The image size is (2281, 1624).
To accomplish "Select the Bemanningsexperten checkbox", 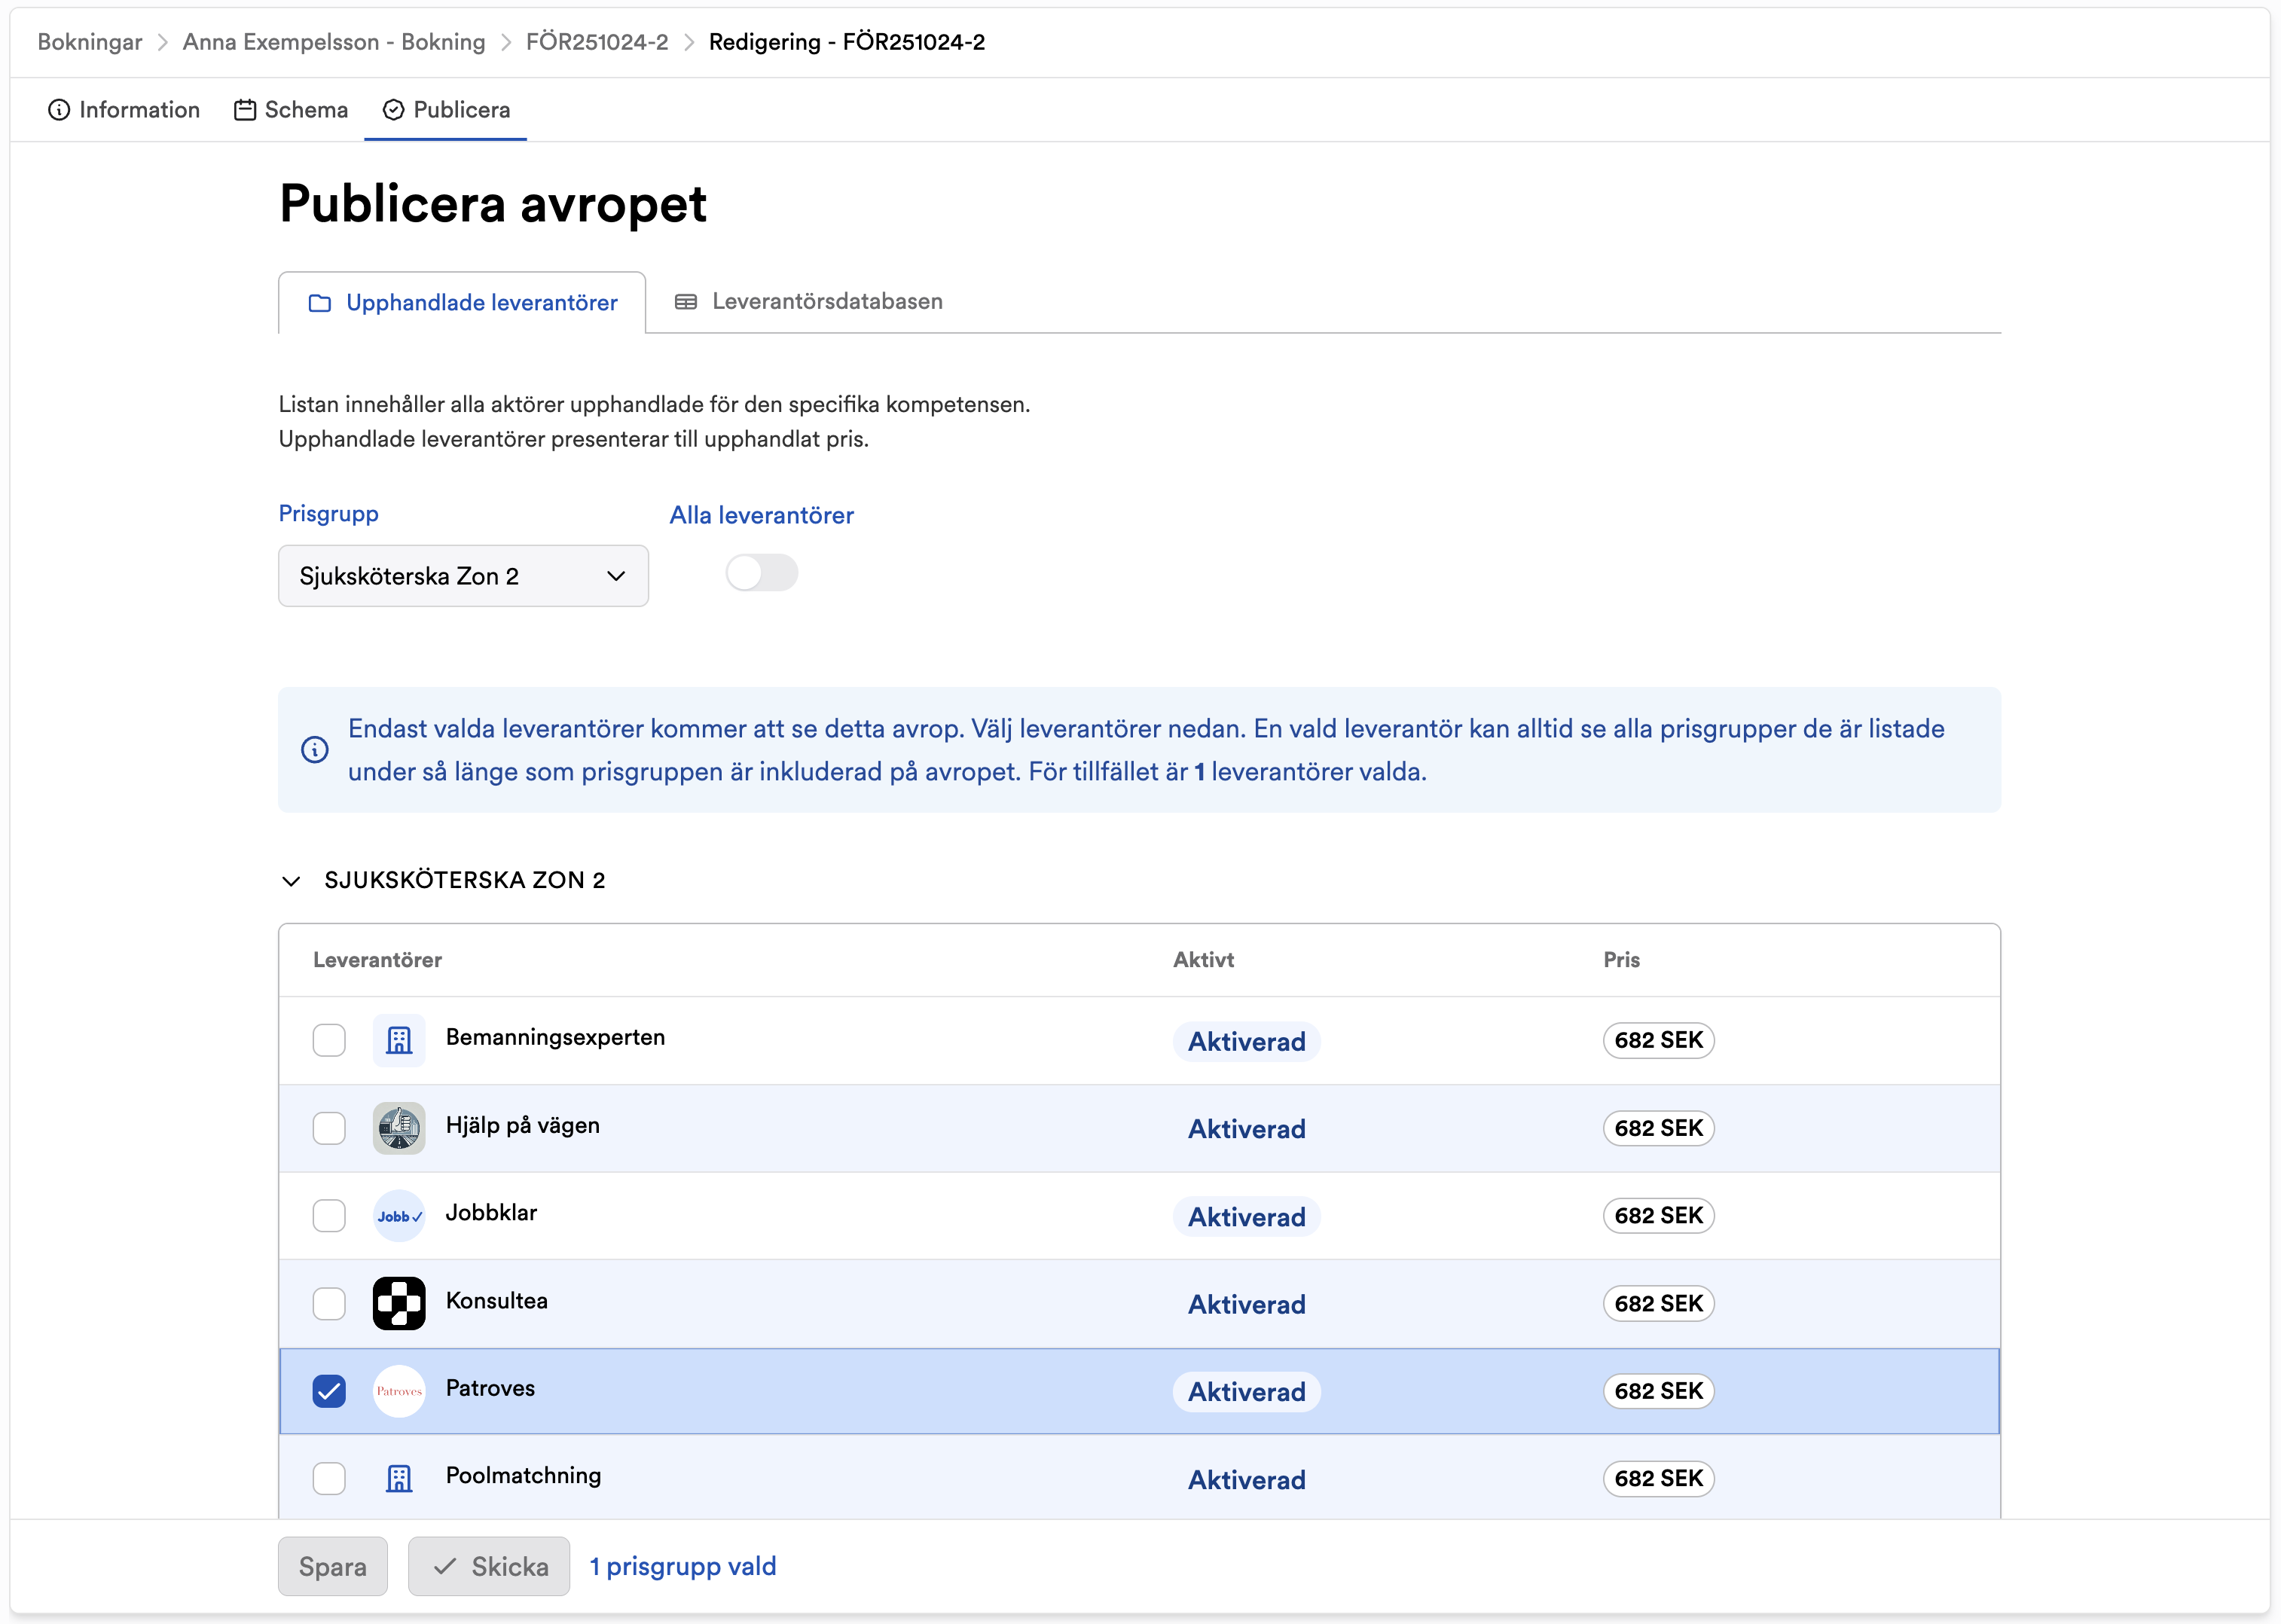I will (x=329, y=1040).
